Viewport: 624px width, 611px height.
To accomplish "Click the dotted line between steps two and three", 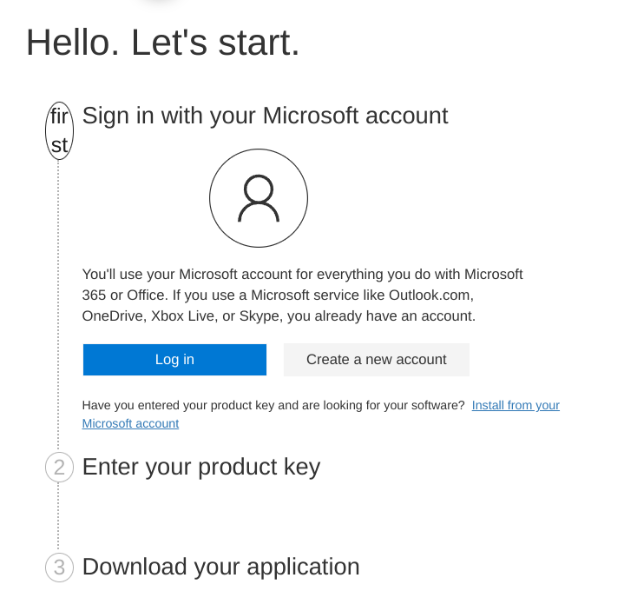I will coord(58,517).
